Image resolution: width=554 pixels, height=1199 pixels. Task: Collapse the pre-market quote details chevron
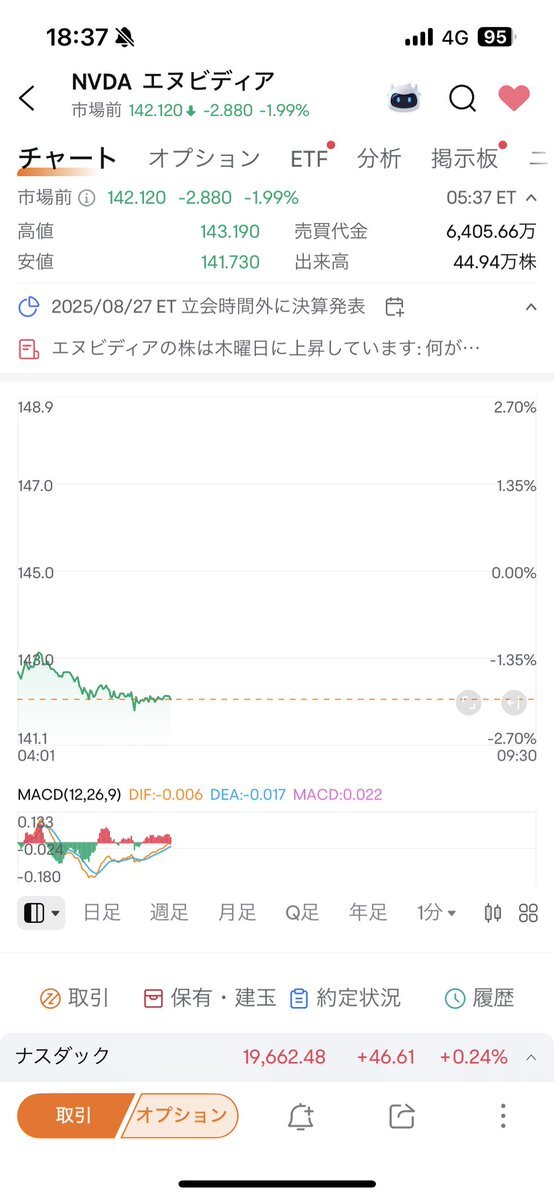[531, 198]
